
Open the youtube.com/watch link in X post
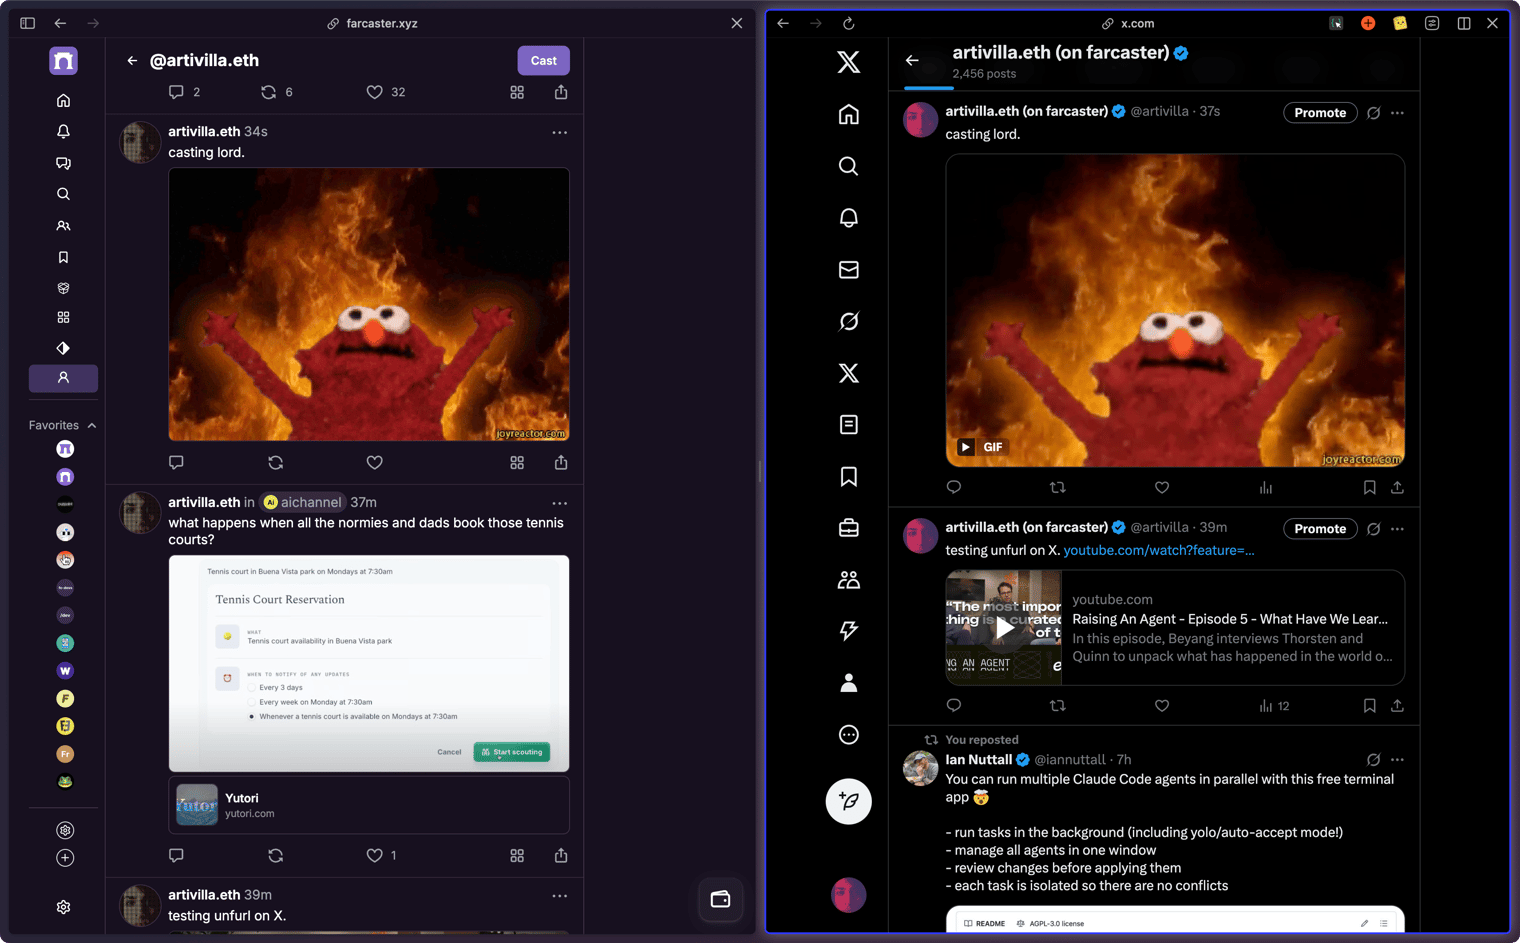[1158, 550]
